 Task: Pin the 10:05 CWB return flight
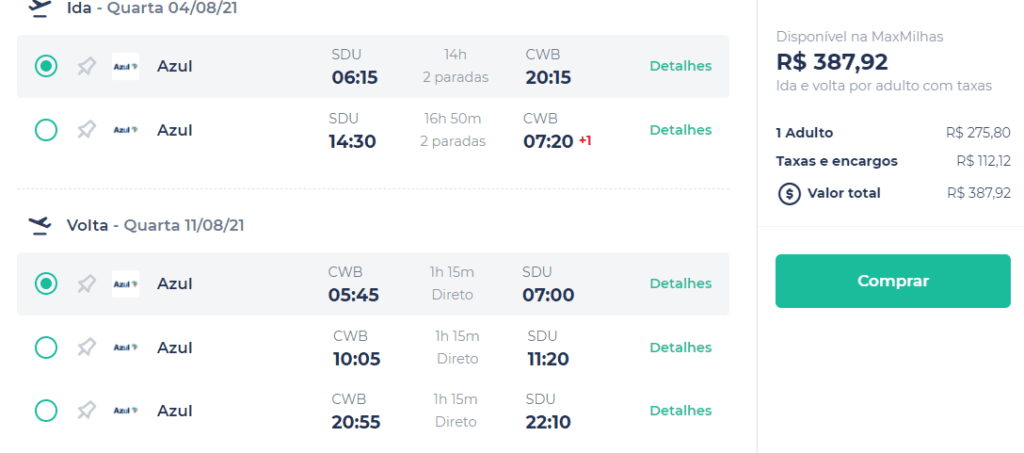pyautogui.click(x=86, y=347)
